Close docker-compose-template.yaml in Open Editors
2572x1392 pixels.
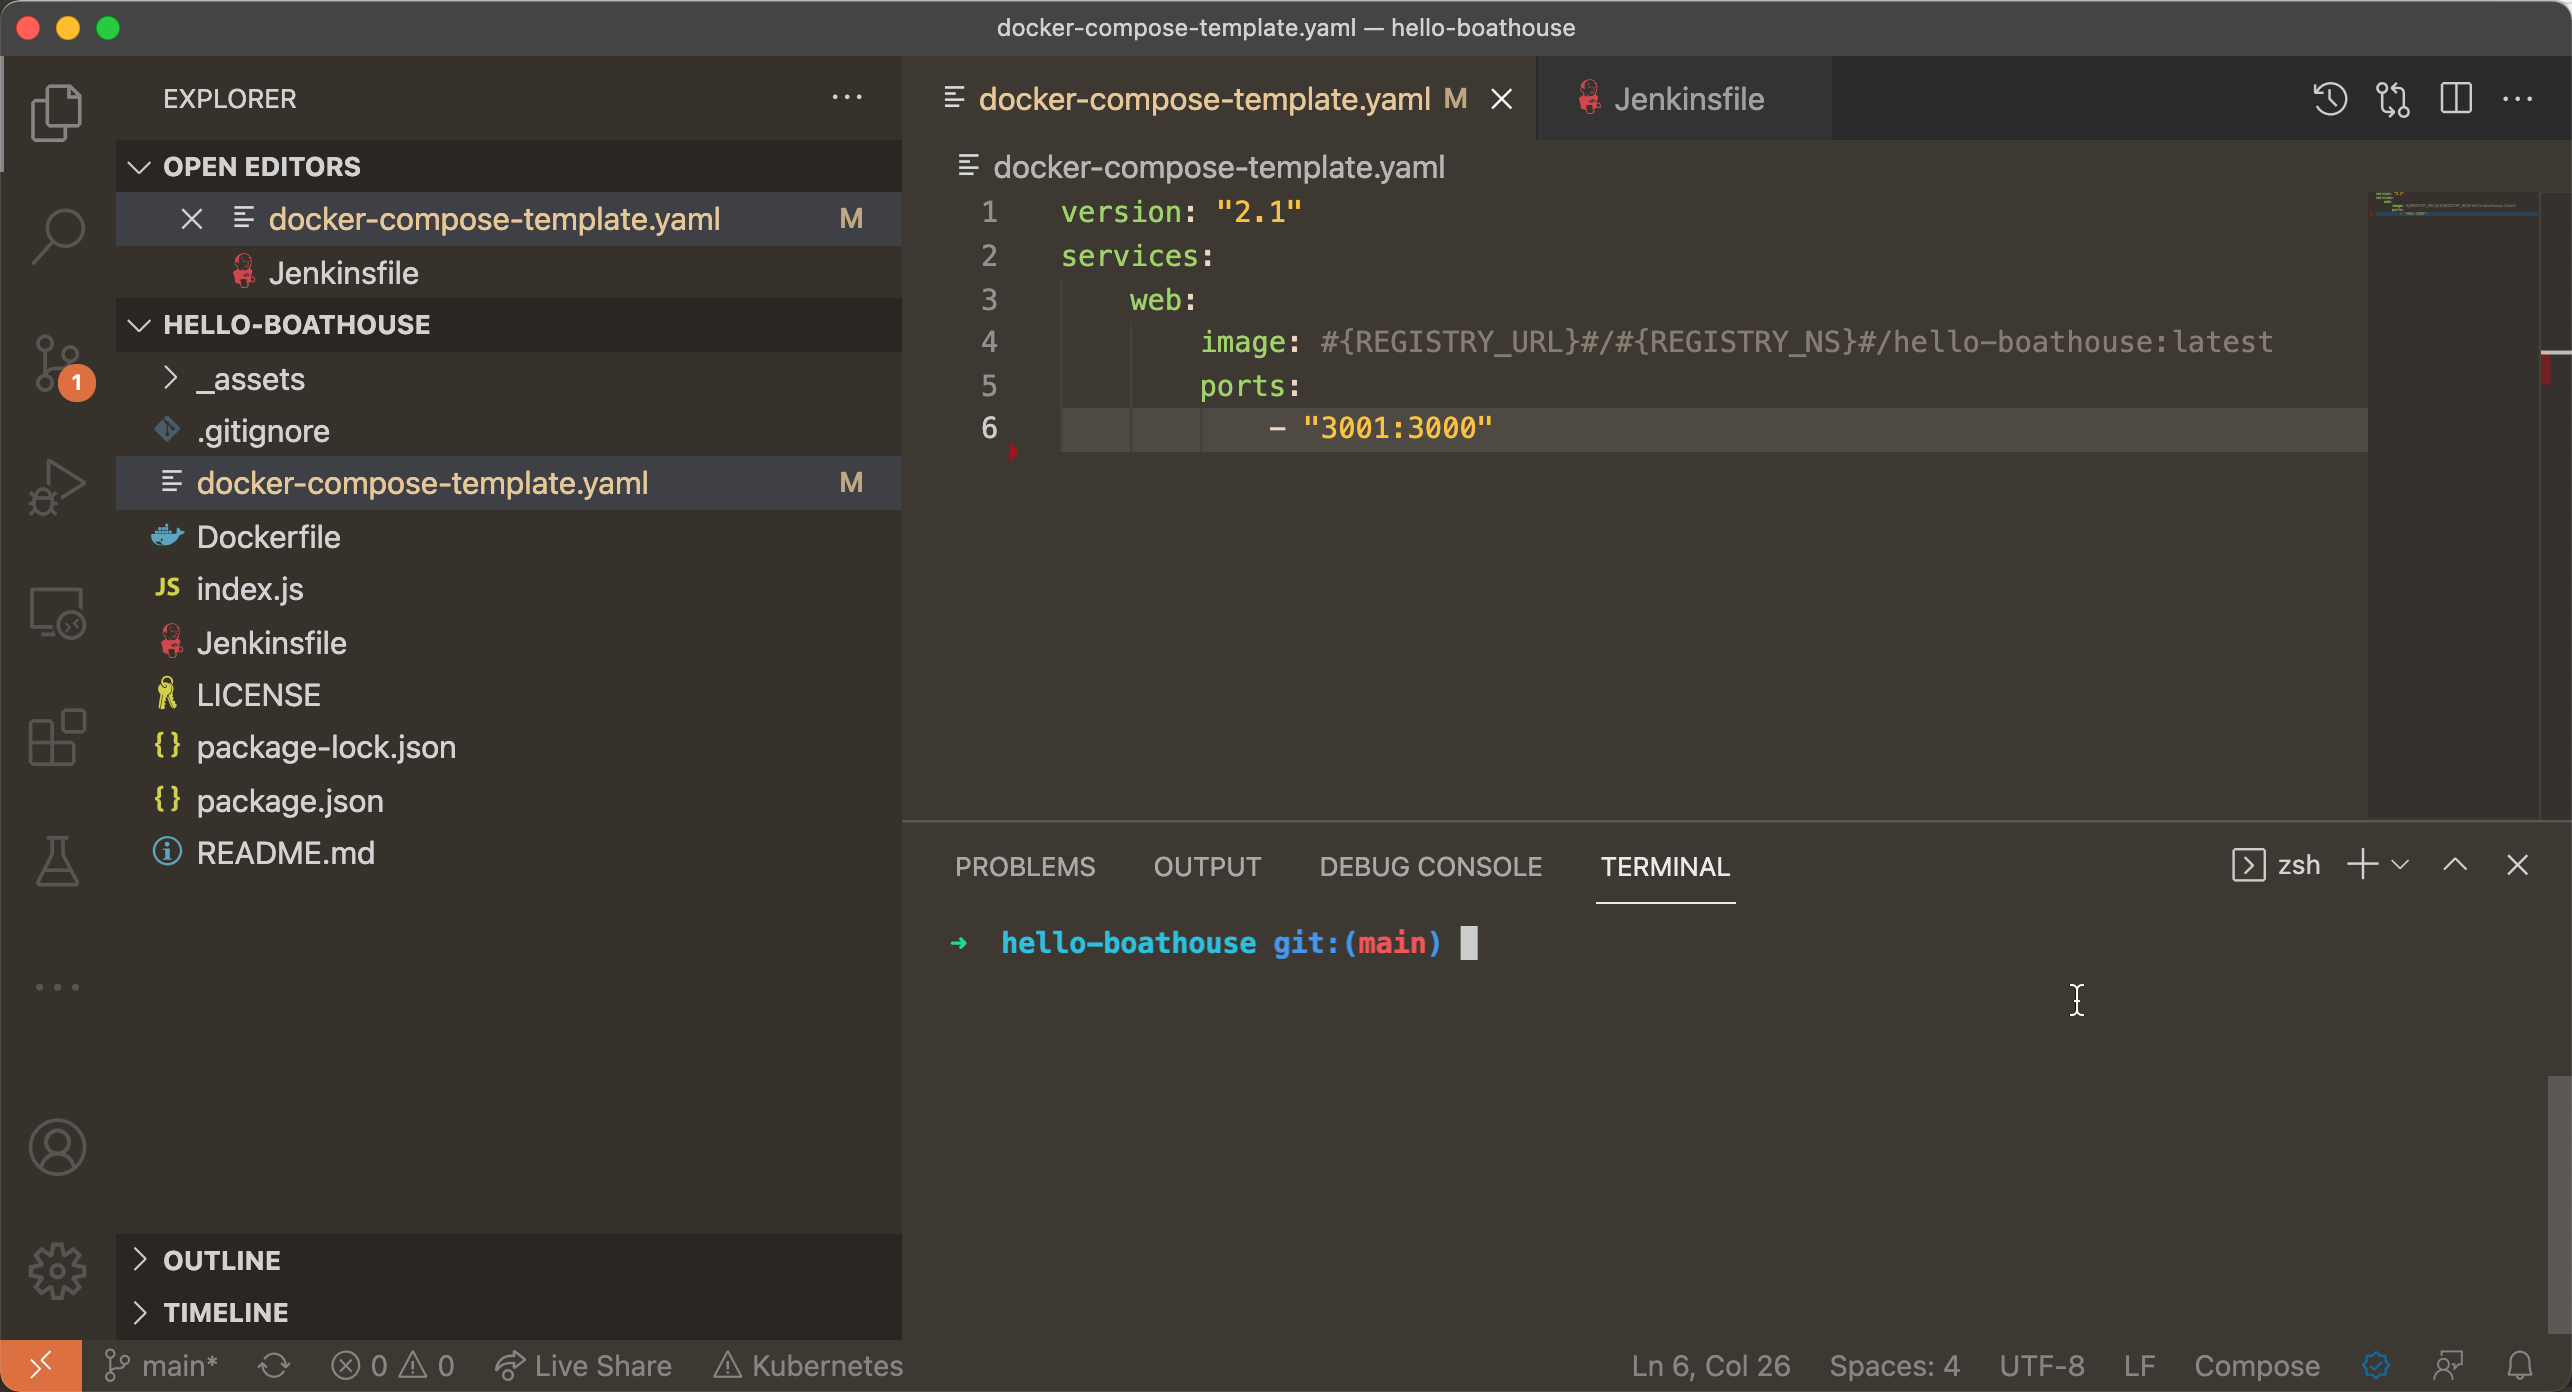pyautogui.click(x=192, y=219)
